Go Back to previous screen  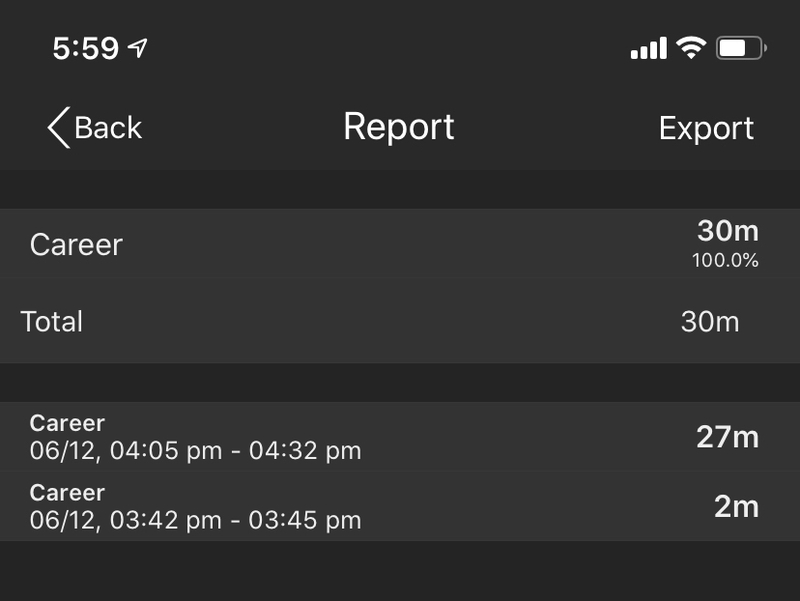click(x=95, y=128)
